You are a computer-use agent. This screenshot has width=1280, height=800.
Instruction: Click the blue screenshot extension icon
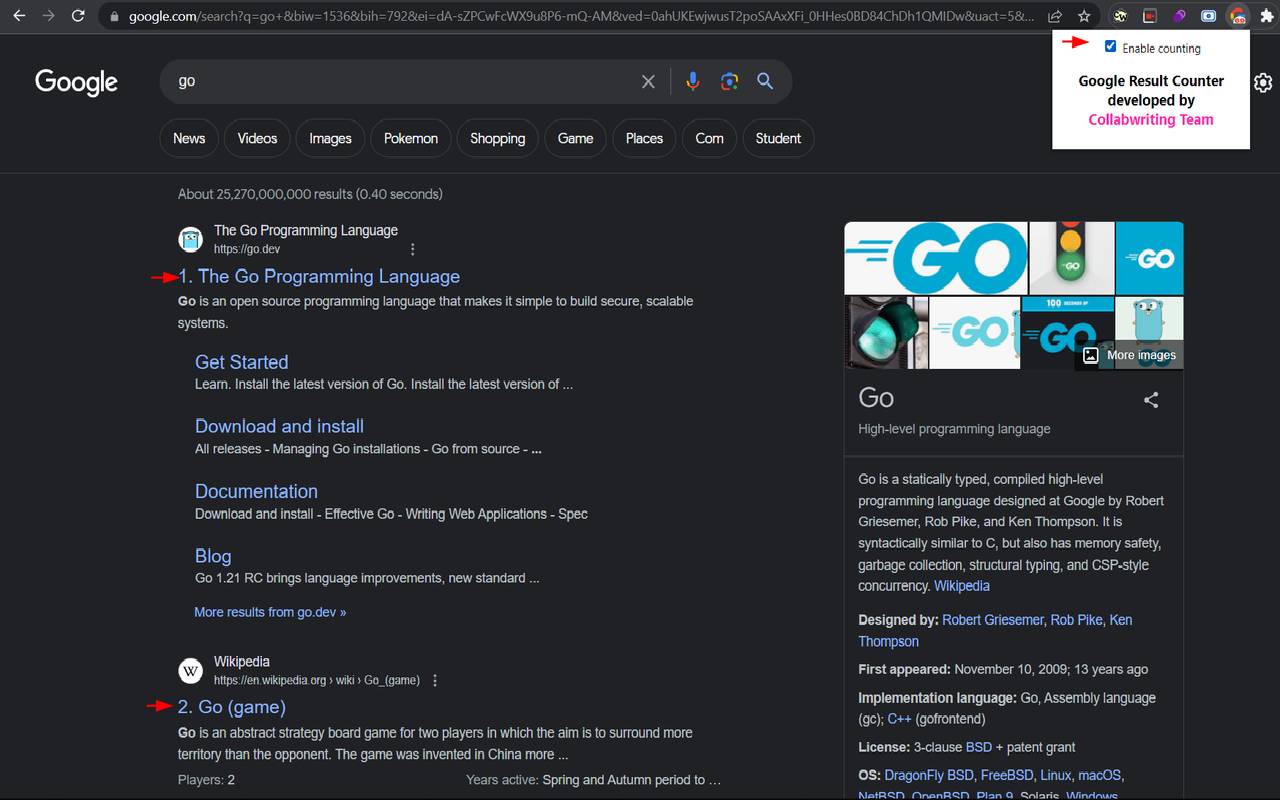click(x=1209, y=16)
